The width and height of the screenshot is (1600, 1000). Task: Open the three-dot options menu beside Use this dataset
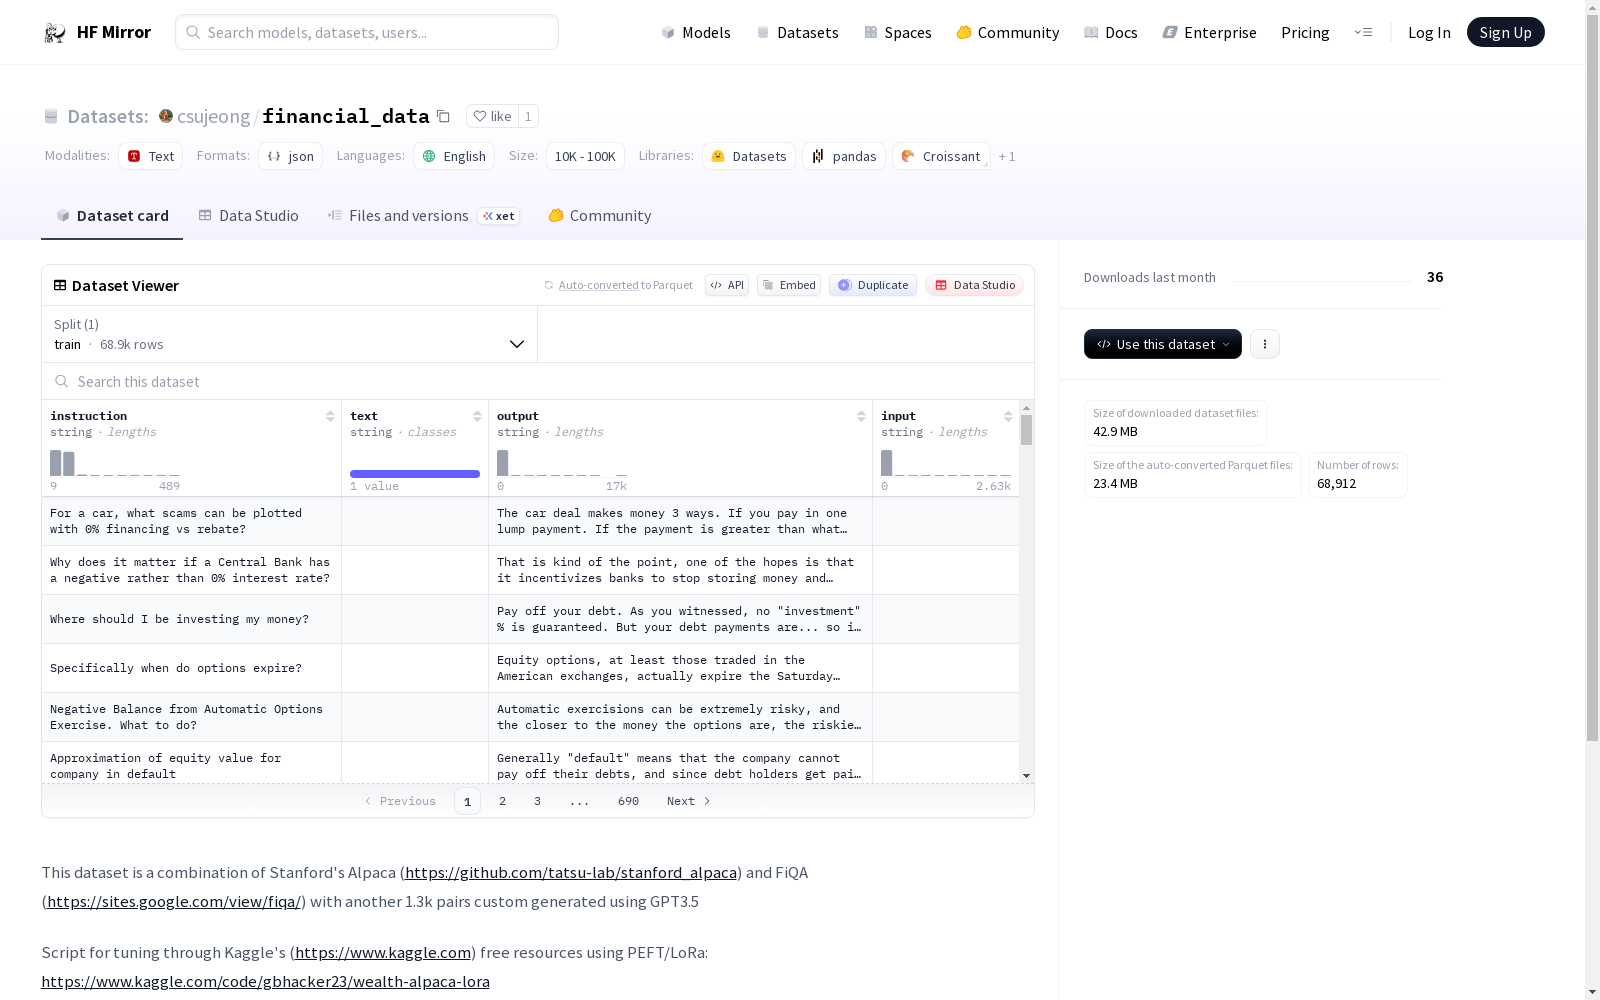[1265, 344]
